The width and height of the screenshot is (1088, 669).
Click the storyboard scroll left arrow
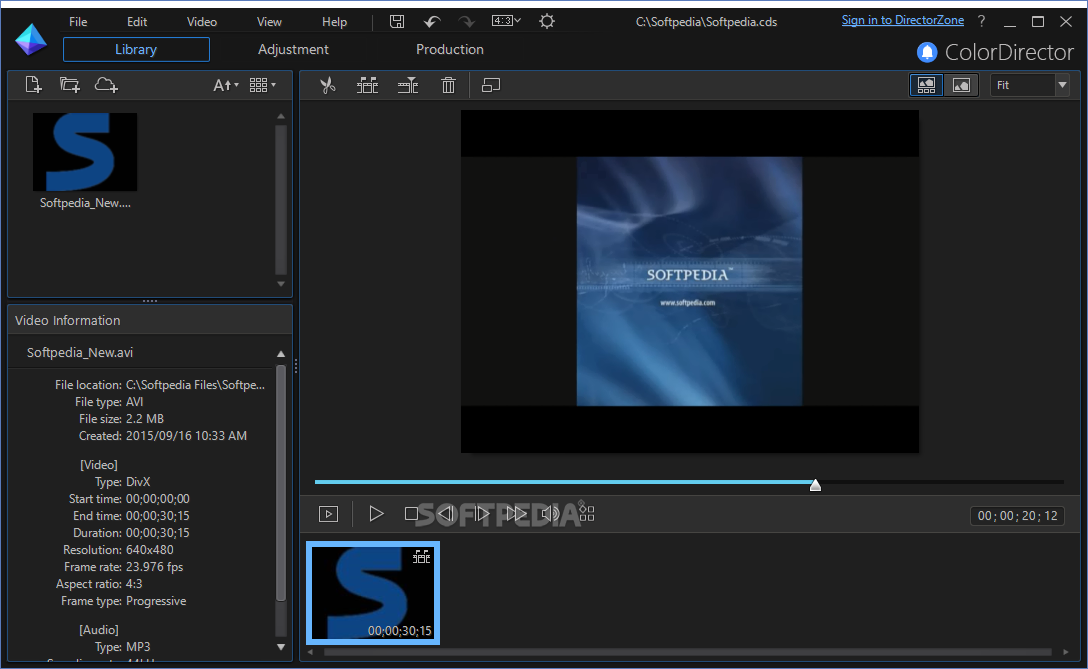click(310, 652)
